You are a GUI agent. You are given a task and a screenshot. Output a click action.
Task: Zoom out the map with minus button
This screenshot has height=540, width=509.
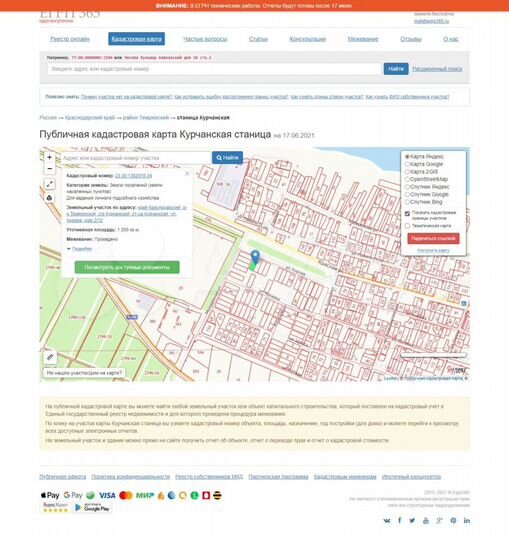pos(50,168)
